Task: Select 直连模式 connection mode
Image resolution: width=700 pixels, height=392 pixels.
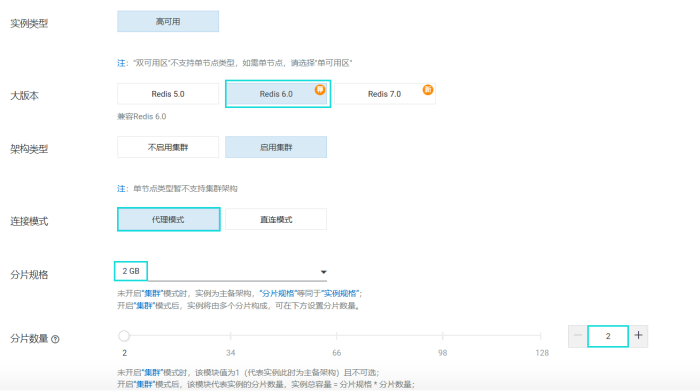Action: [x=276, y=219]
